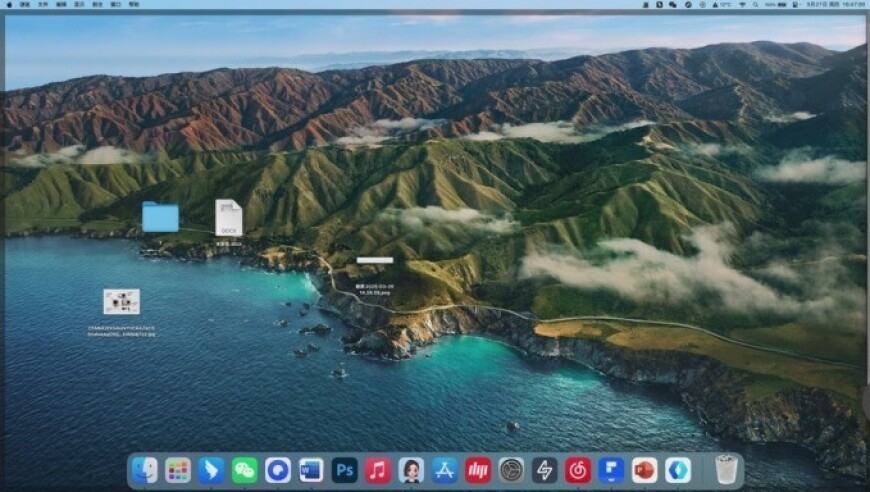Open the Trash in the Dock
870x492 pixels.
(726, 470)
